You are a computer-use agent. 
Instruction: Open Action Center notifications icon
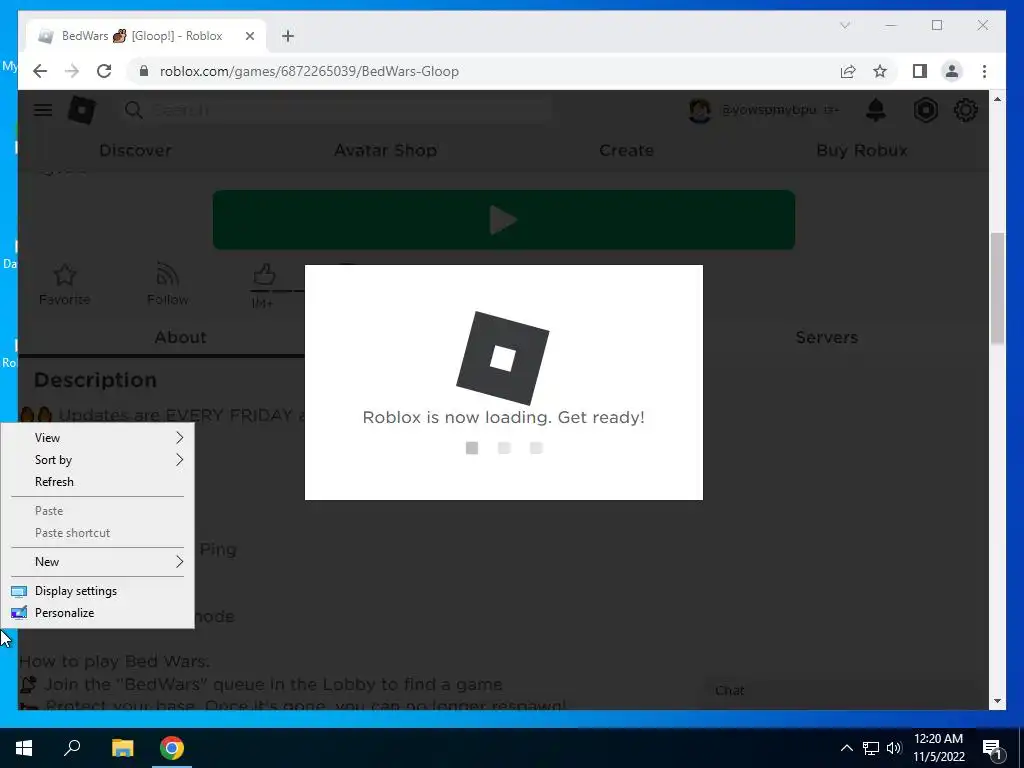coord(992,749)
